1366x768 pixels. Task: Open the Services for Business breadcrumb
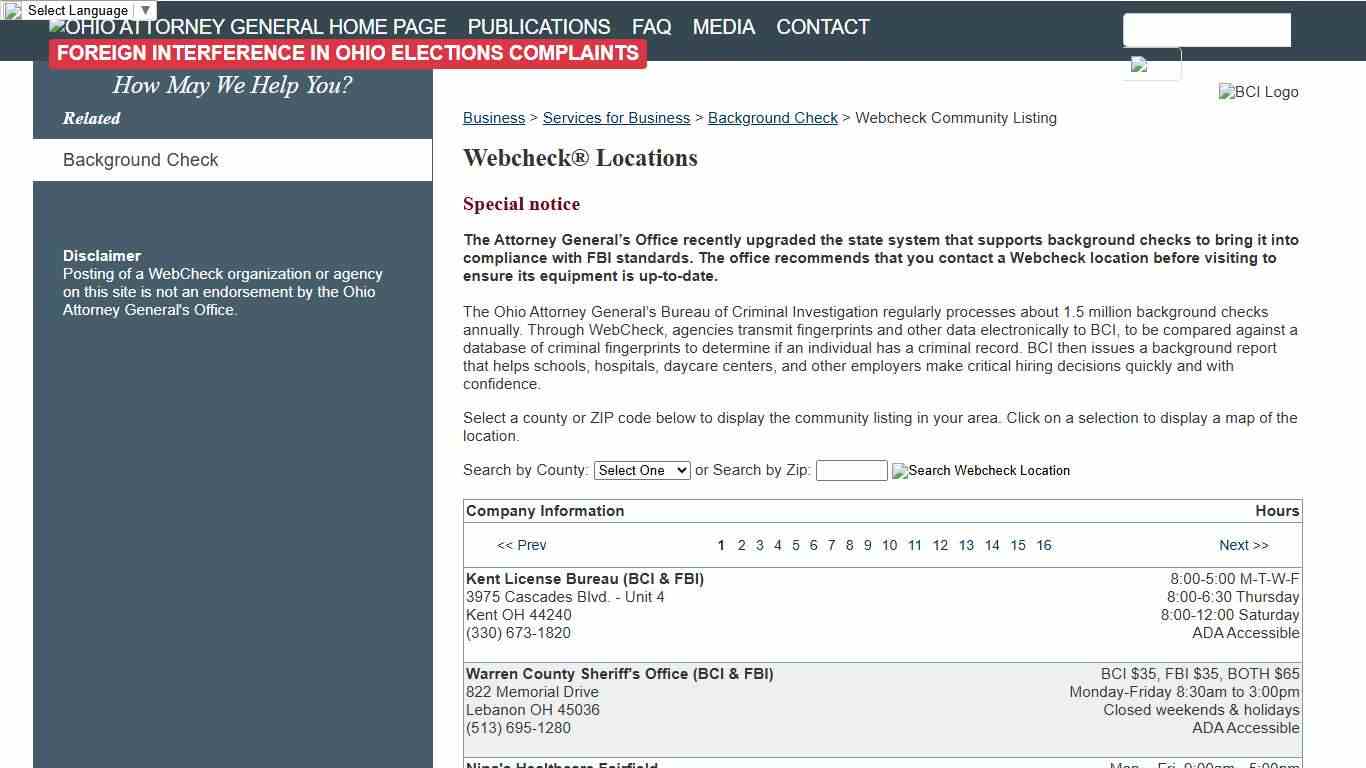tap(616, 117)
